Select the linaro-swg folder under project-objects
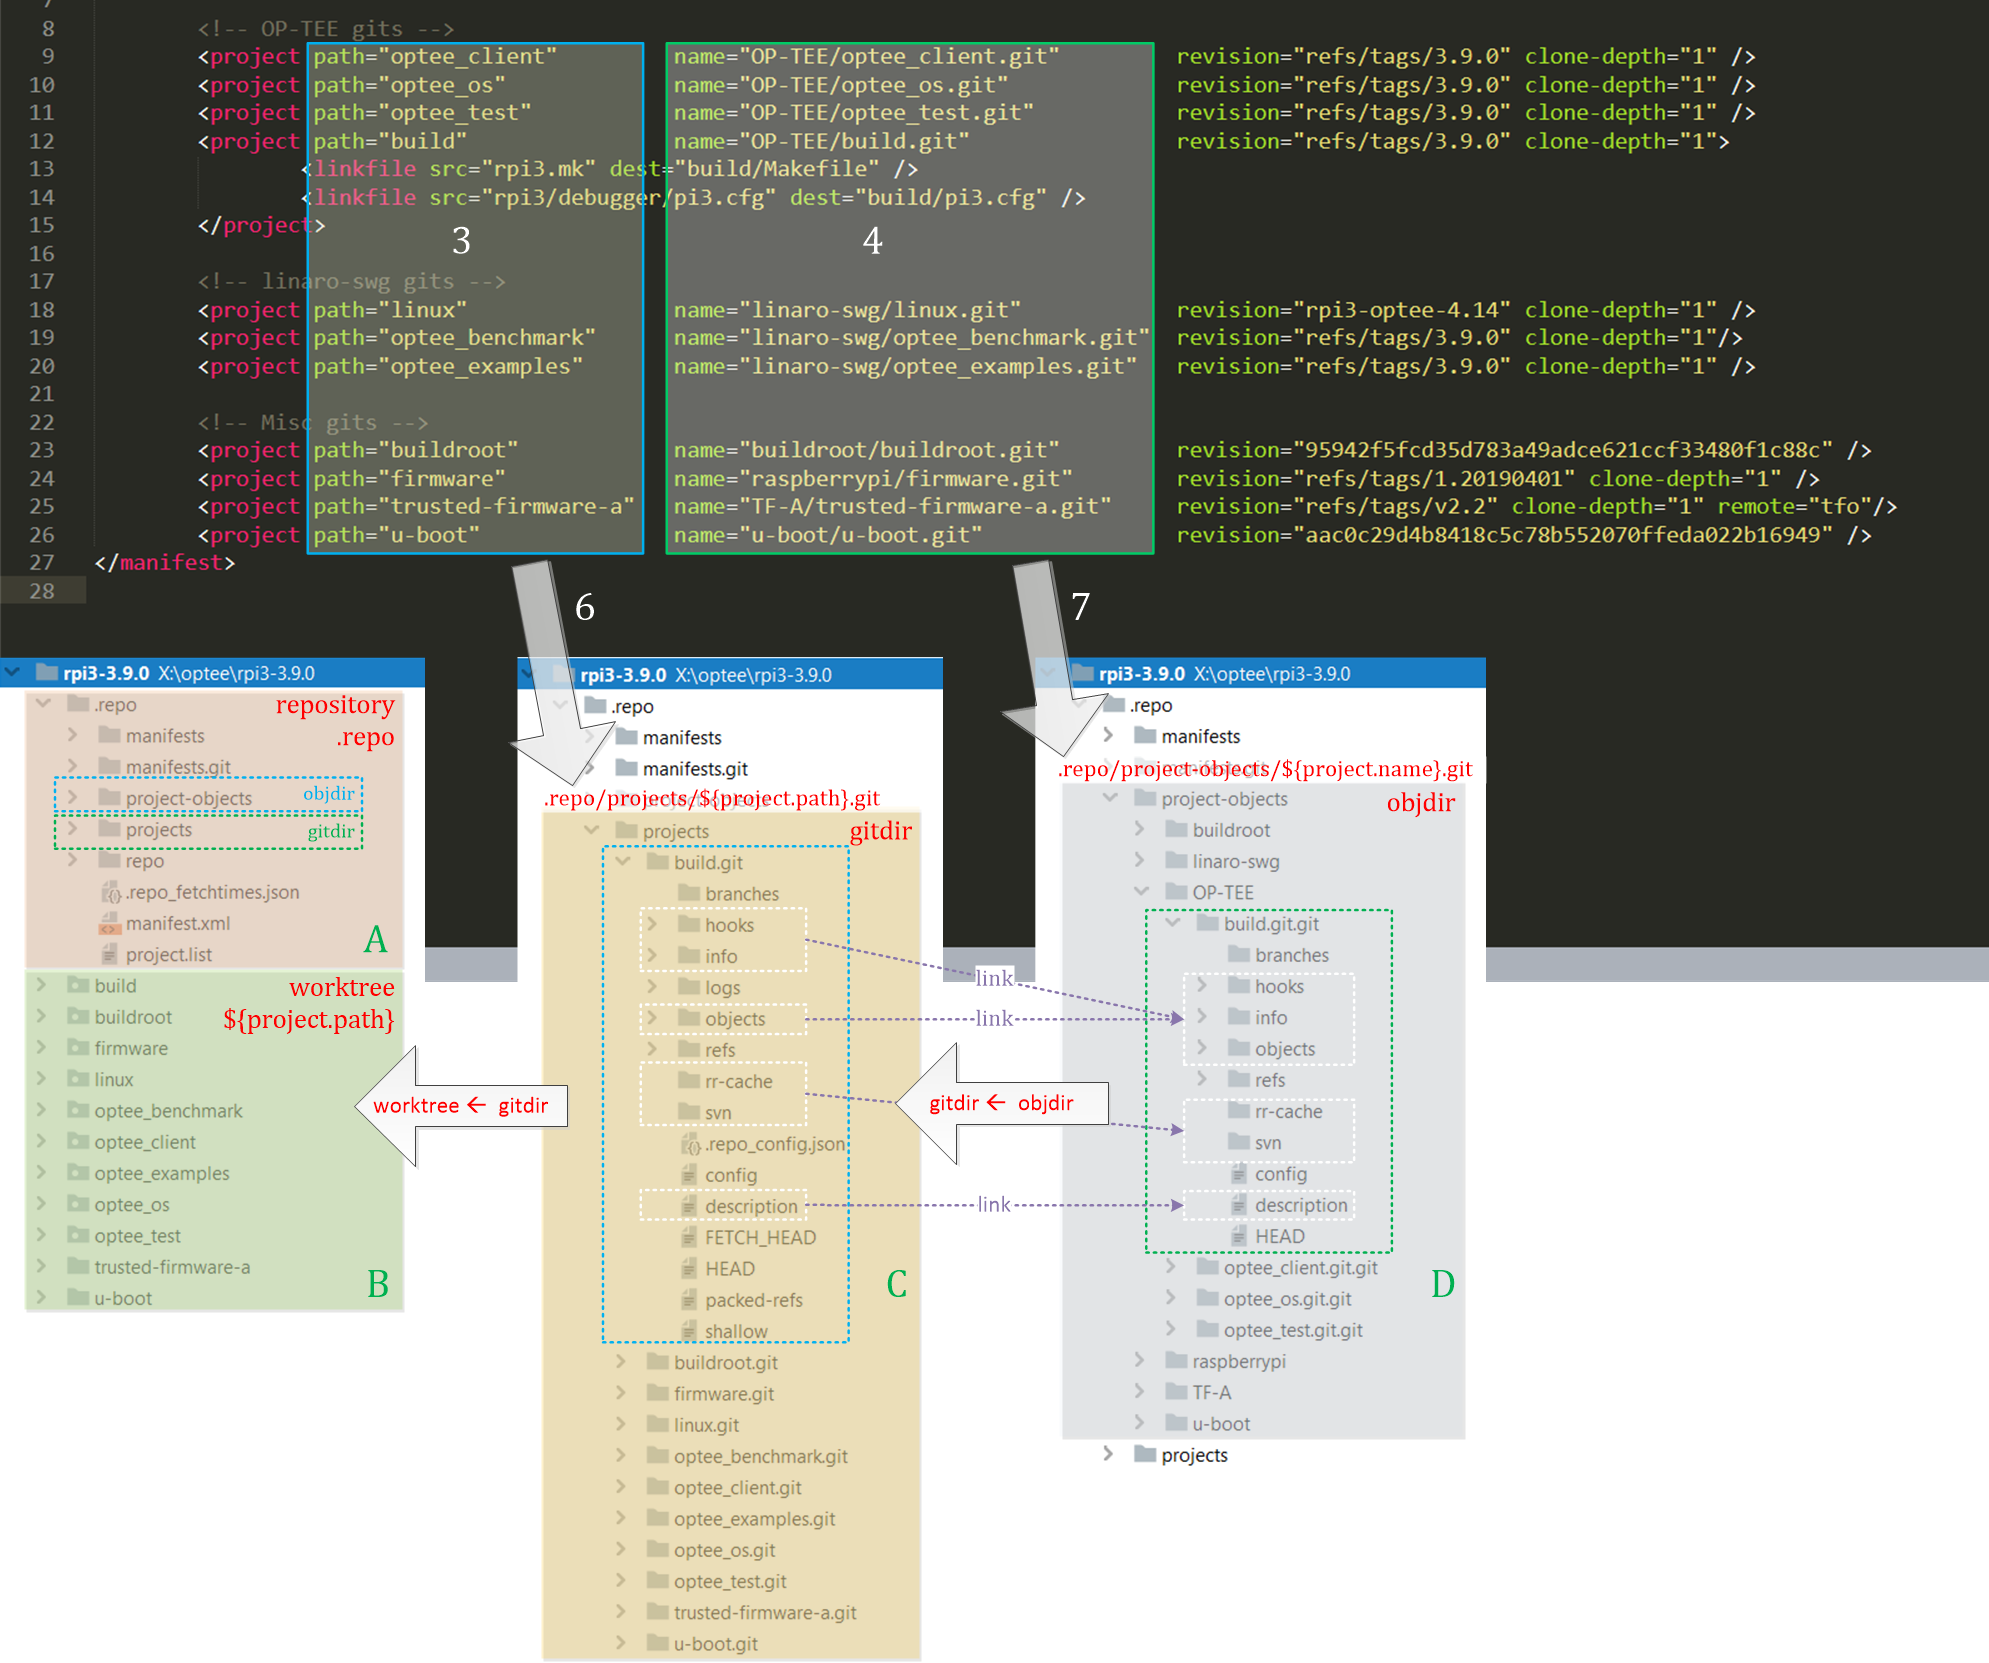This screenshot has height=1663, width=1989. 1237,860
